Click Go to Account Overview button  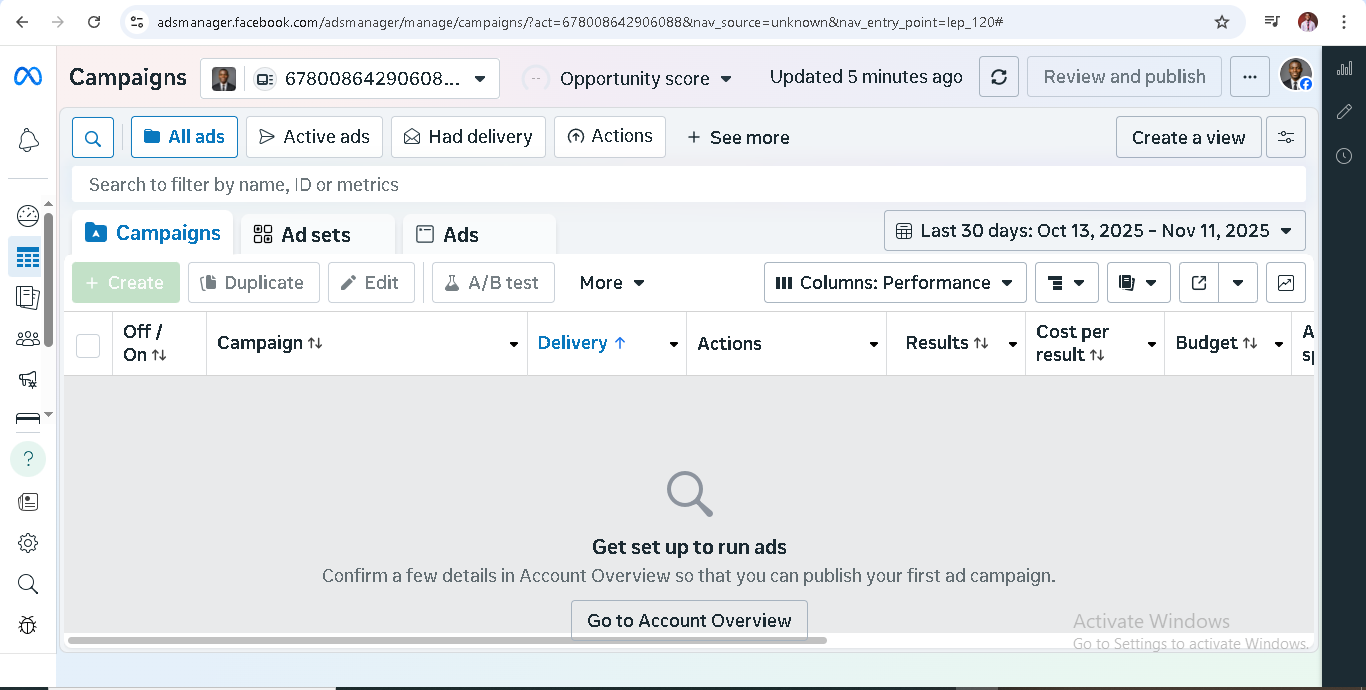pyautogui.click(x=689, y=621)
